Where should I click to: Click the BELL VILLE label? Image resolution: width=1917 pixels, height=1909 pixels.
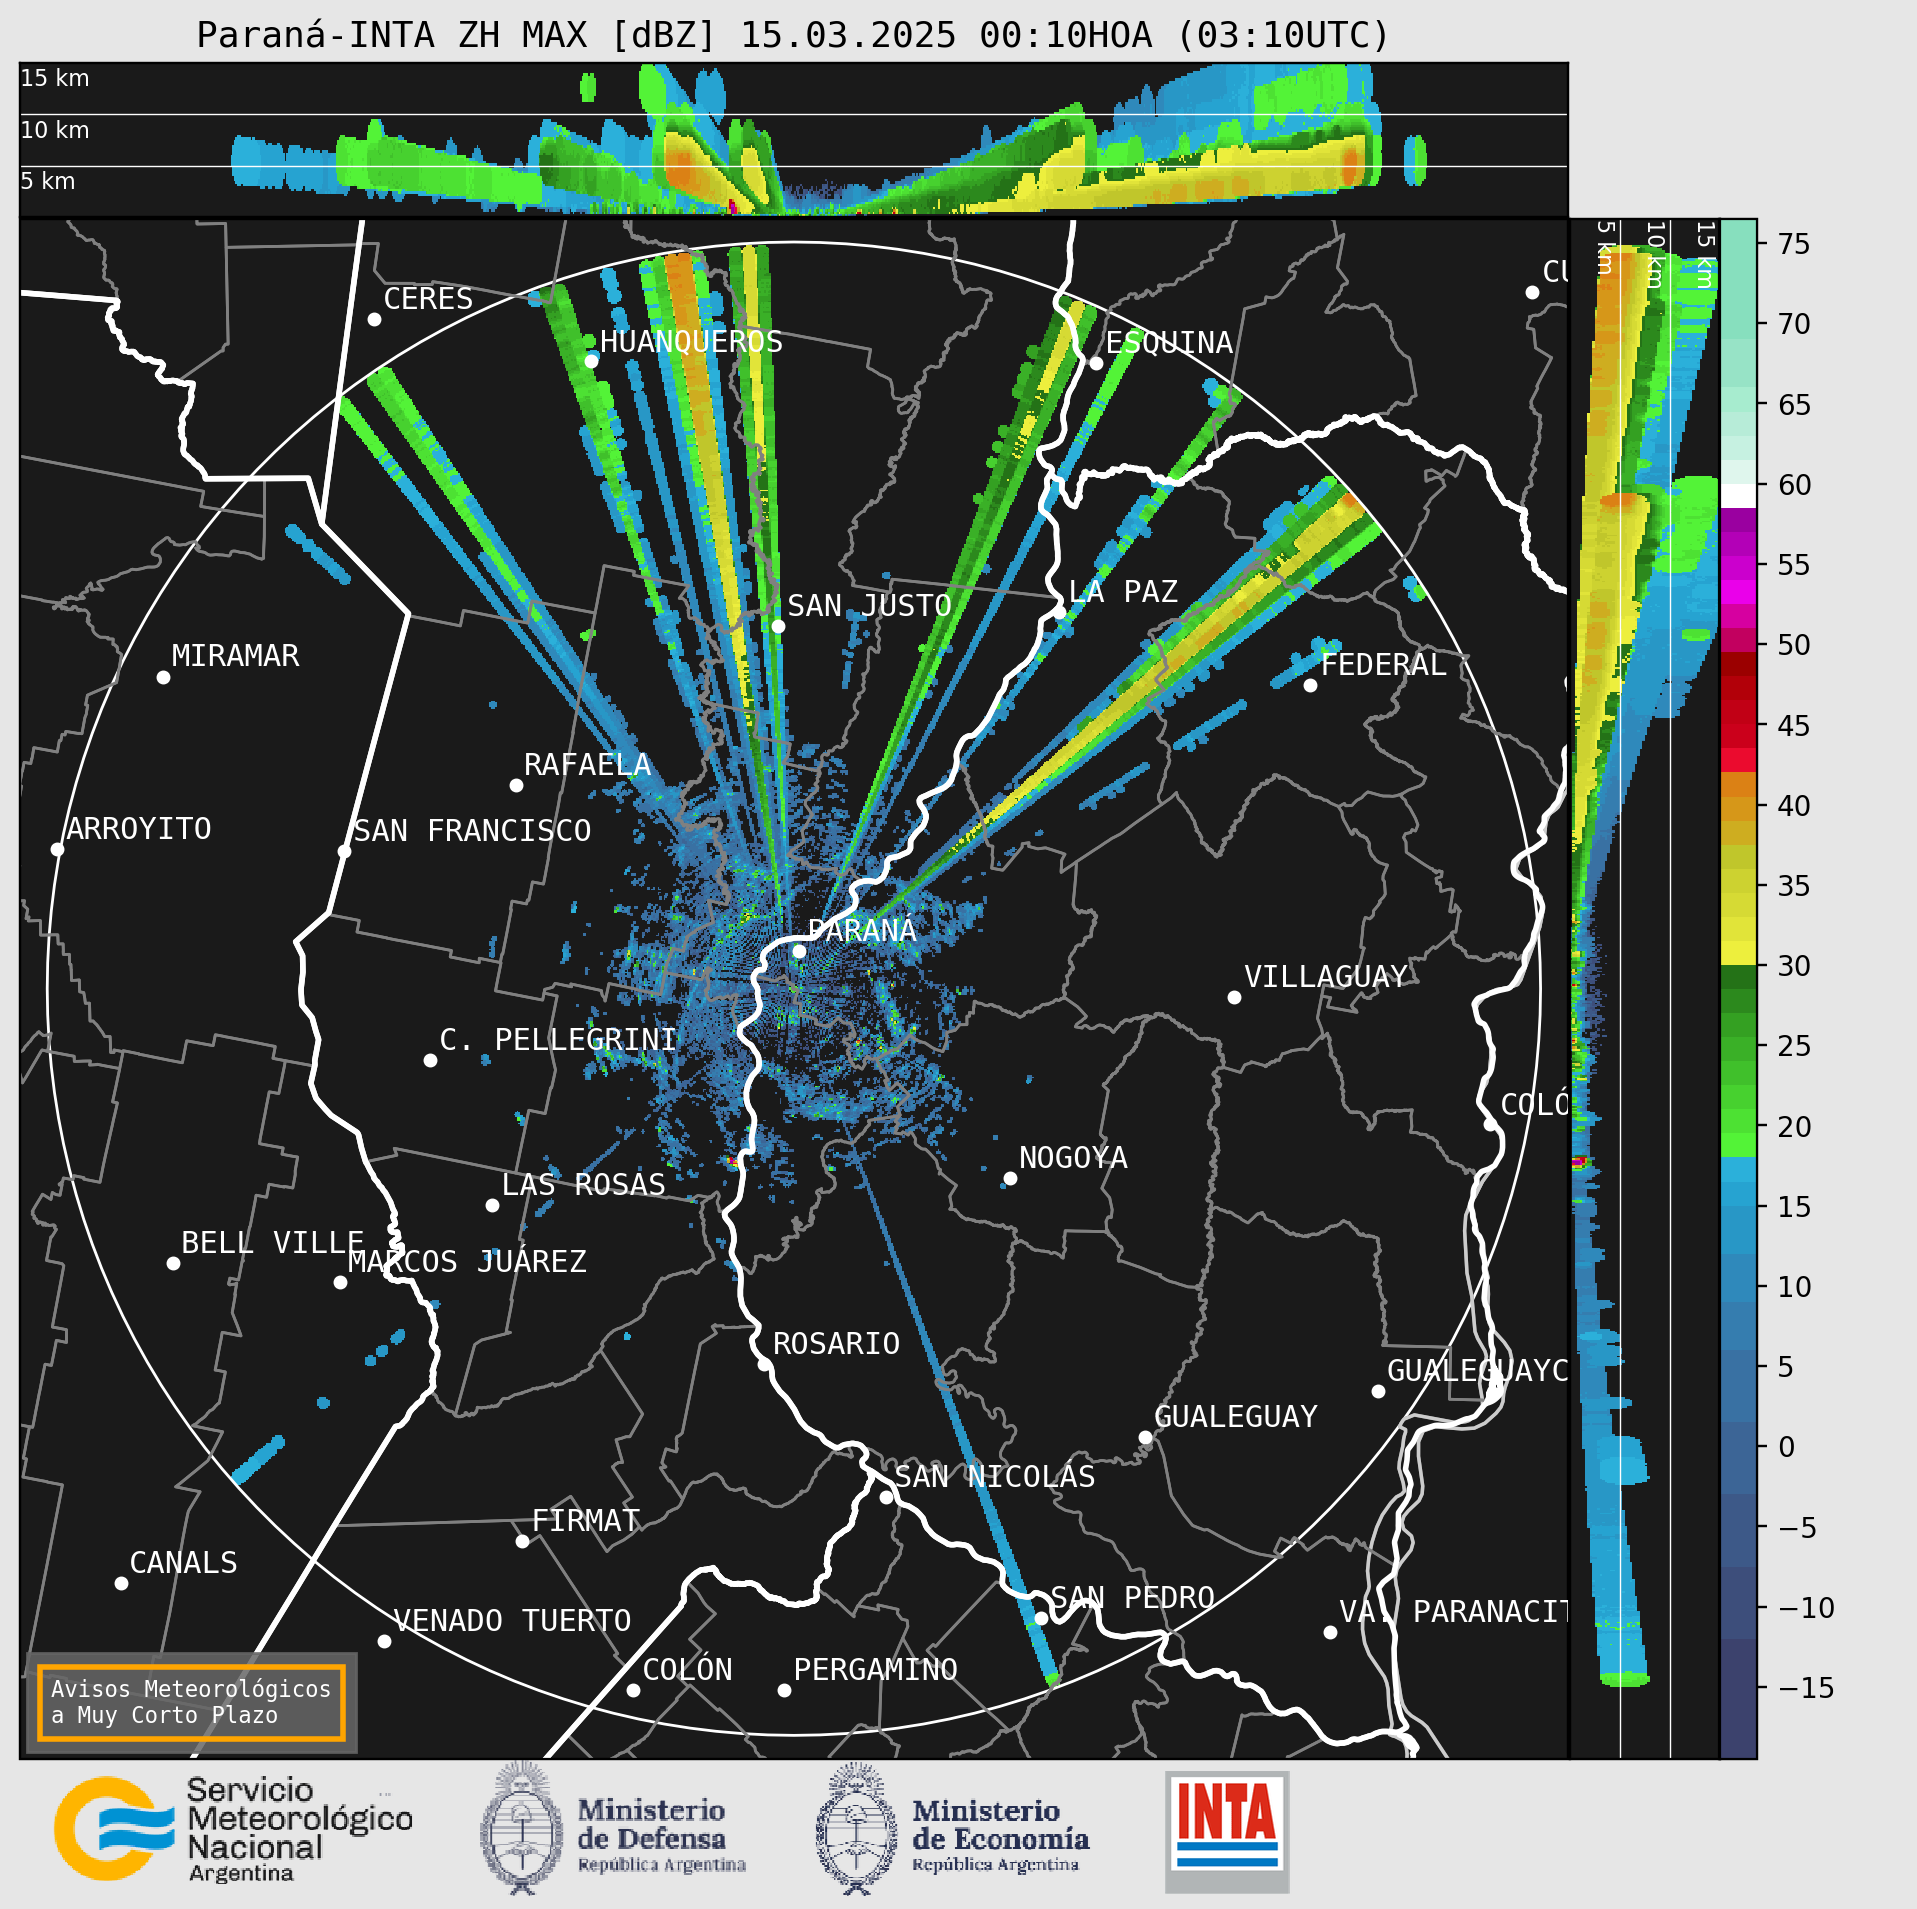[272, 1242]
